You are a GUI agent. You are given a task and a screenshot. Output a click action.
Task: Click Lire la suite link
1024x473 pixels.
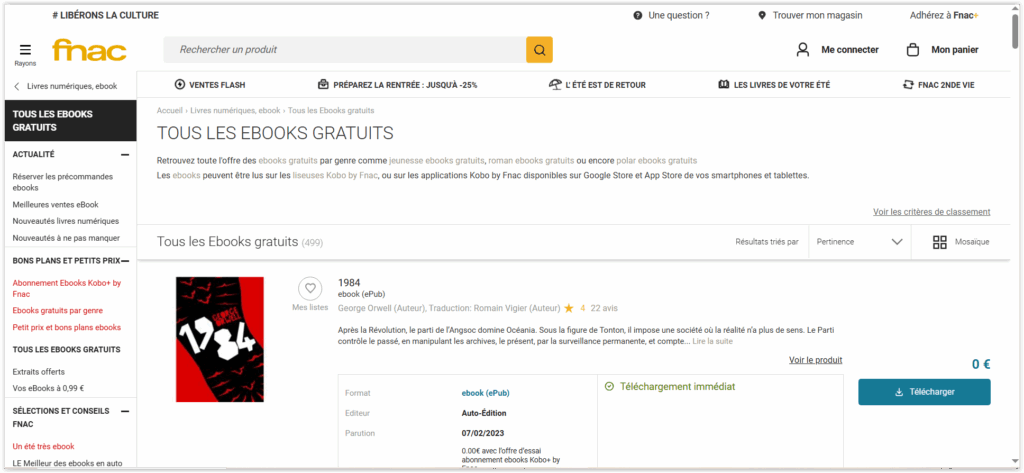pyautogui.click(x=712, y=341)
